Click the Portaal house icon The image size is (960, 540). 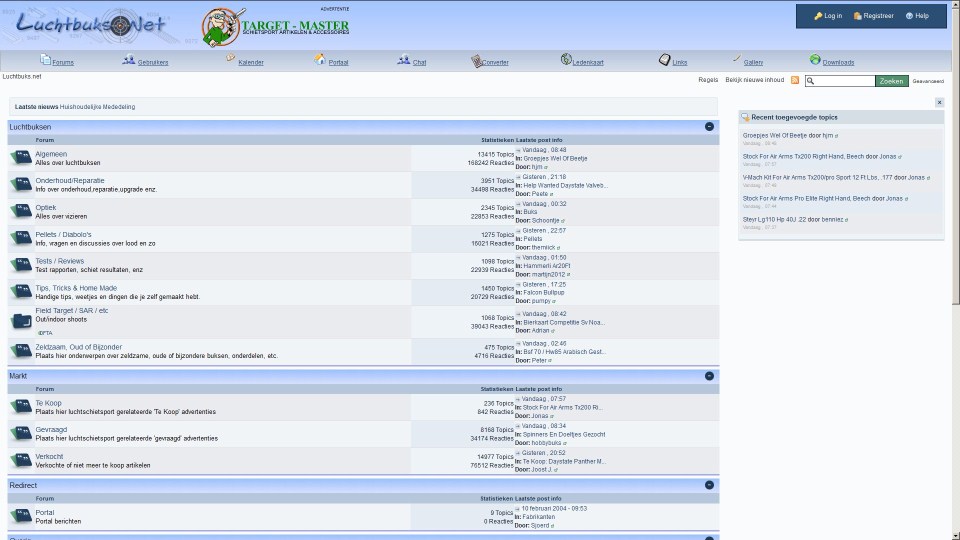(320, 60)
